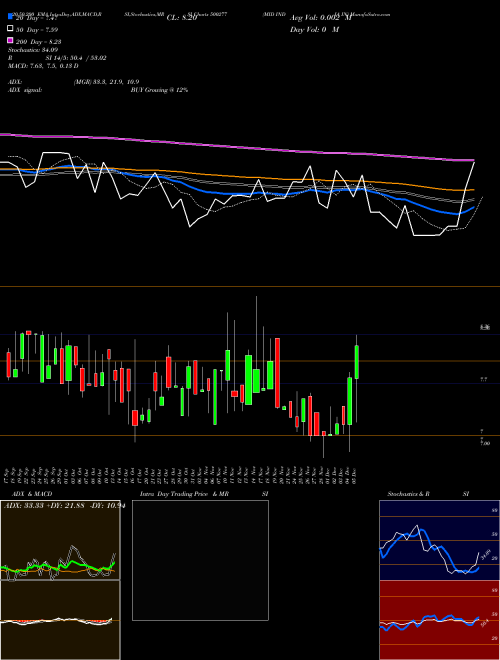Click the white 50 Day legend swatch
The image size is (500, 660).
[x=10, y=28]
